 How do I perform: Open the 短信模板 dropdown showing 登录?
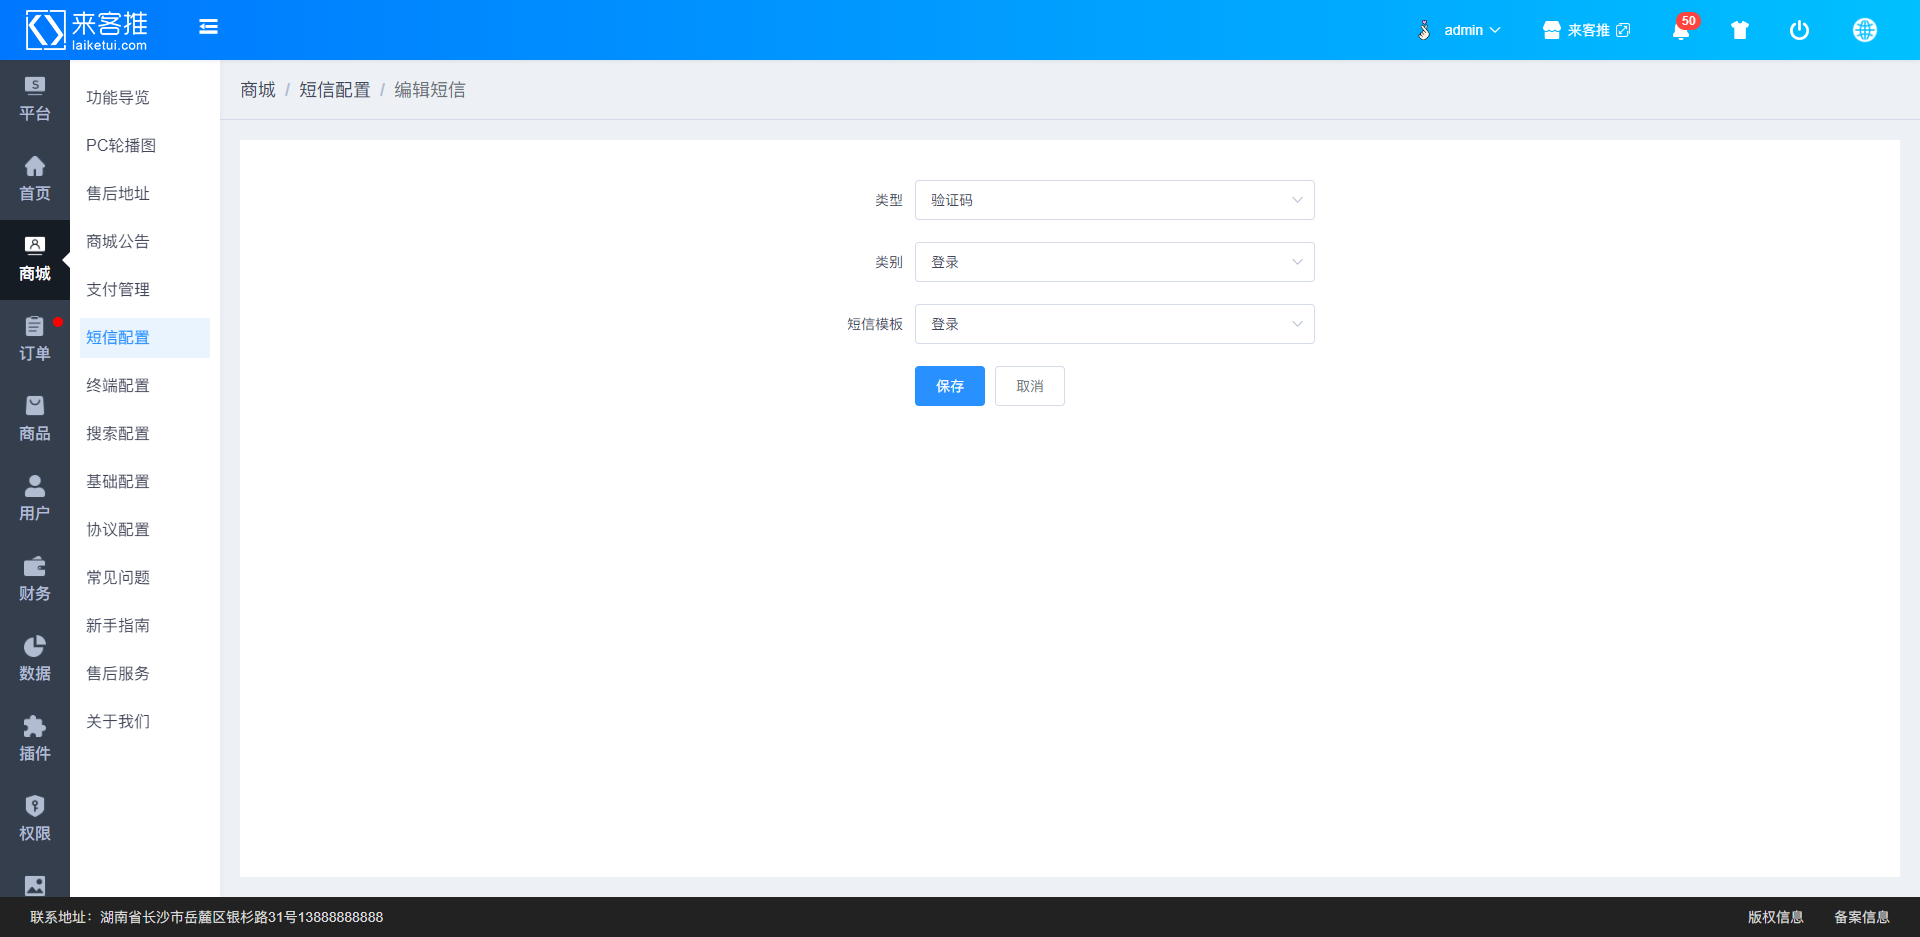(x=1114, y=324)
